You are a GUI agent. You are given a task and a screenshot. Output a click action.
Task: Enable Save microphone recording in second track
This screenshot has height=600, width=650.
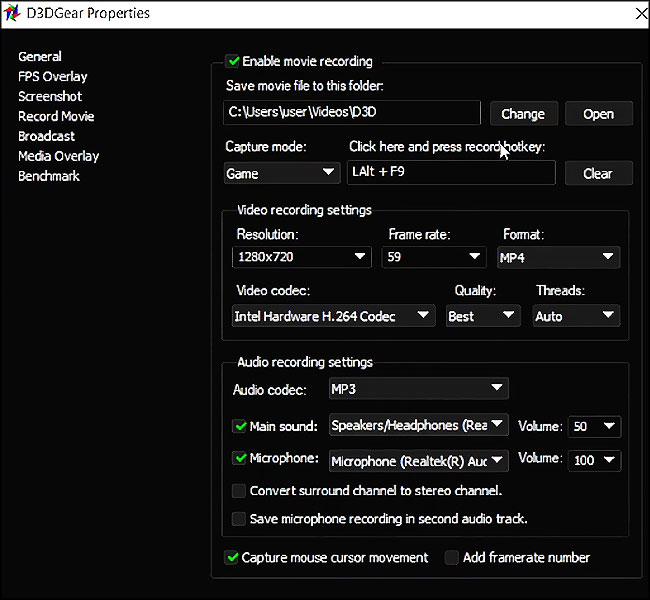tap(239, 519)
